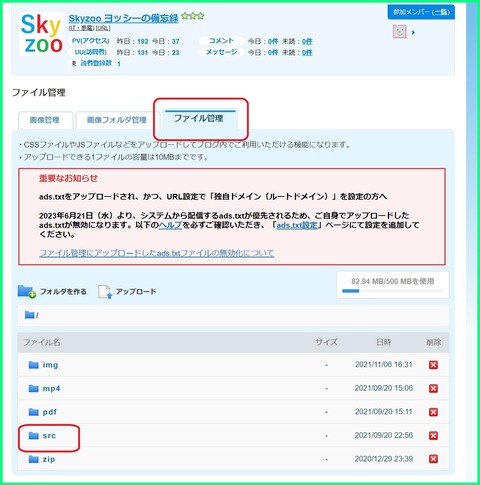Click the 82.94 MB/500 MB usage text
This screenshot has height=485, width=480.
393,281
